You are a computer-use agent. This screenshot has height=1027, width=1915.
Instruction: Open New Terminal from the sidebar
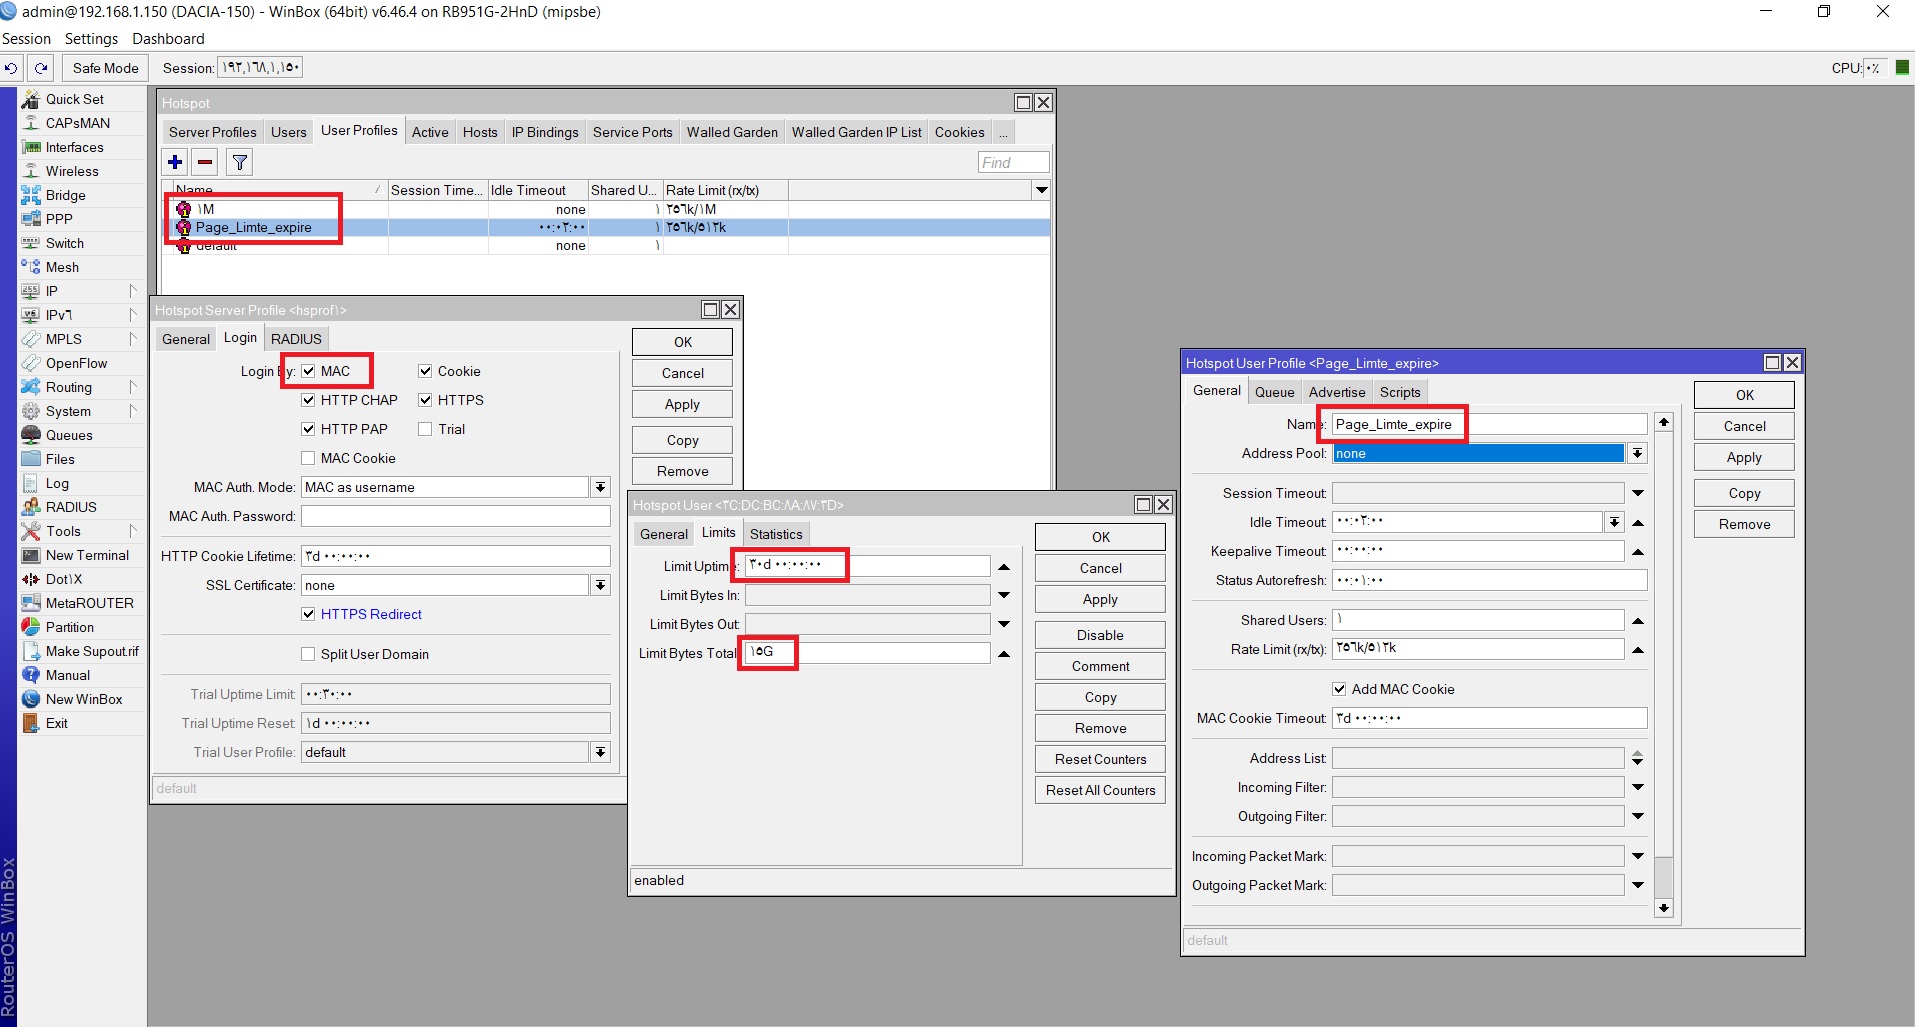point(87,555)
